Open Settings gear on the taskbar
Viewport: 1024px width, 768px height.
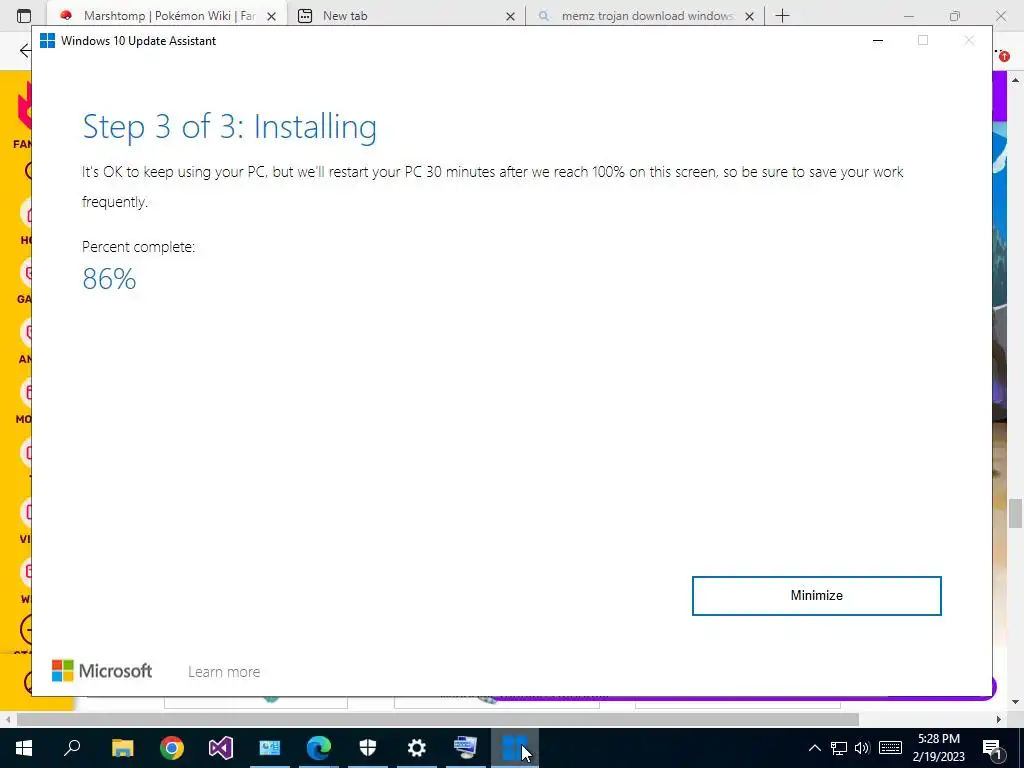[417, 748]
